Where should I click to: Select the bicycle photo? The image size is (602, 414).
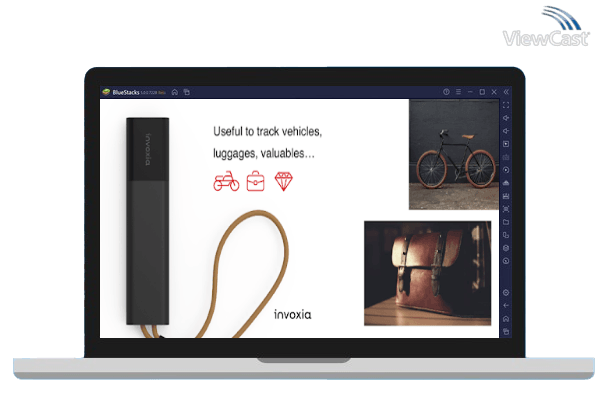point(454,154)
